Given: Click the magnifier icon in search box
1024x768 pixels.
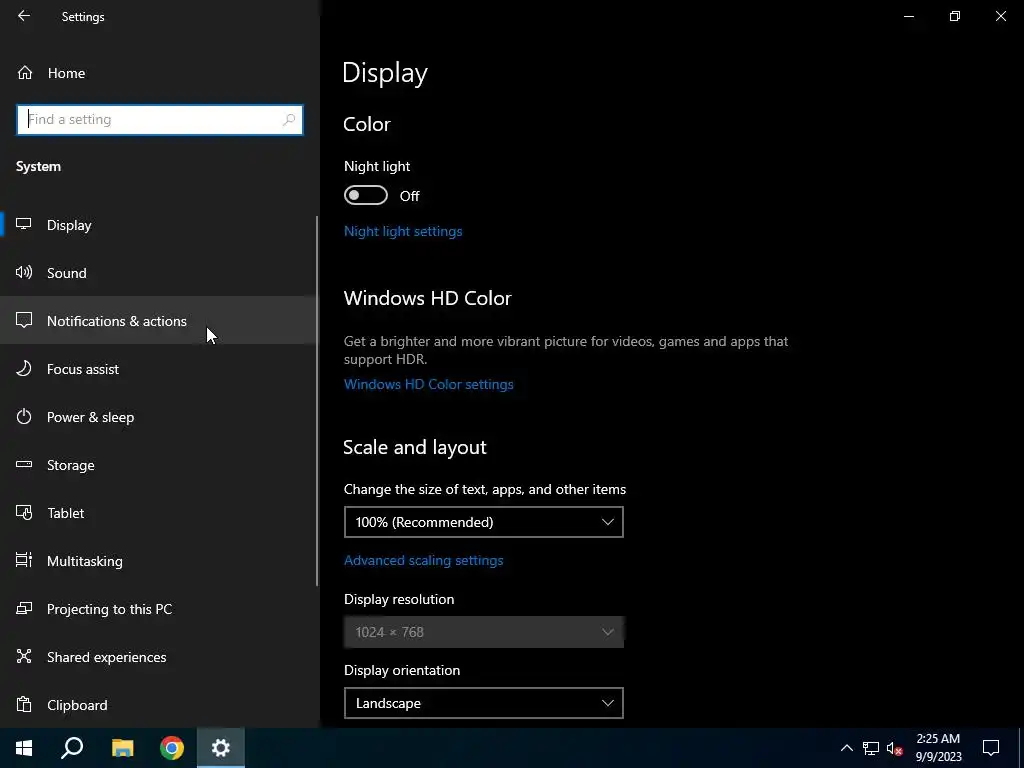Looking at the screenshot, I should [x=289, y=120].
